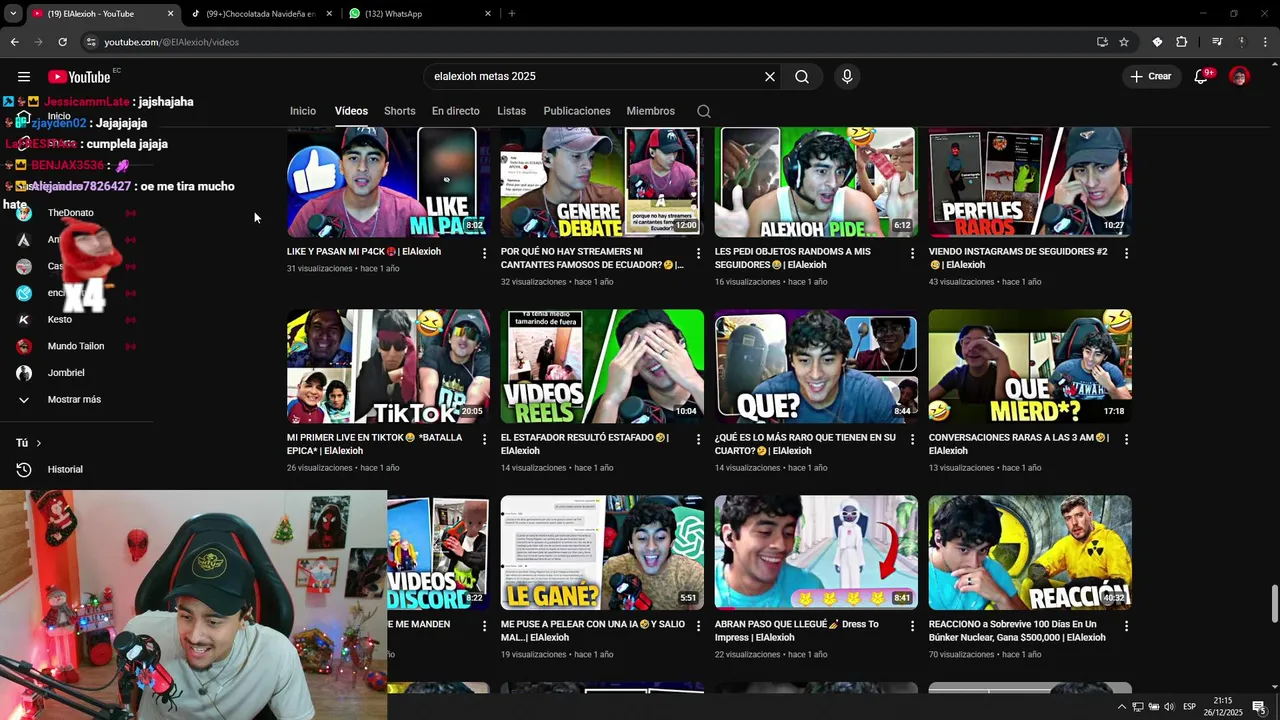Open options for REACCIONO a Sobrevive 100 Días video
The height and width of the screenshot is (720, 1280).
[x=1126, y=625]
